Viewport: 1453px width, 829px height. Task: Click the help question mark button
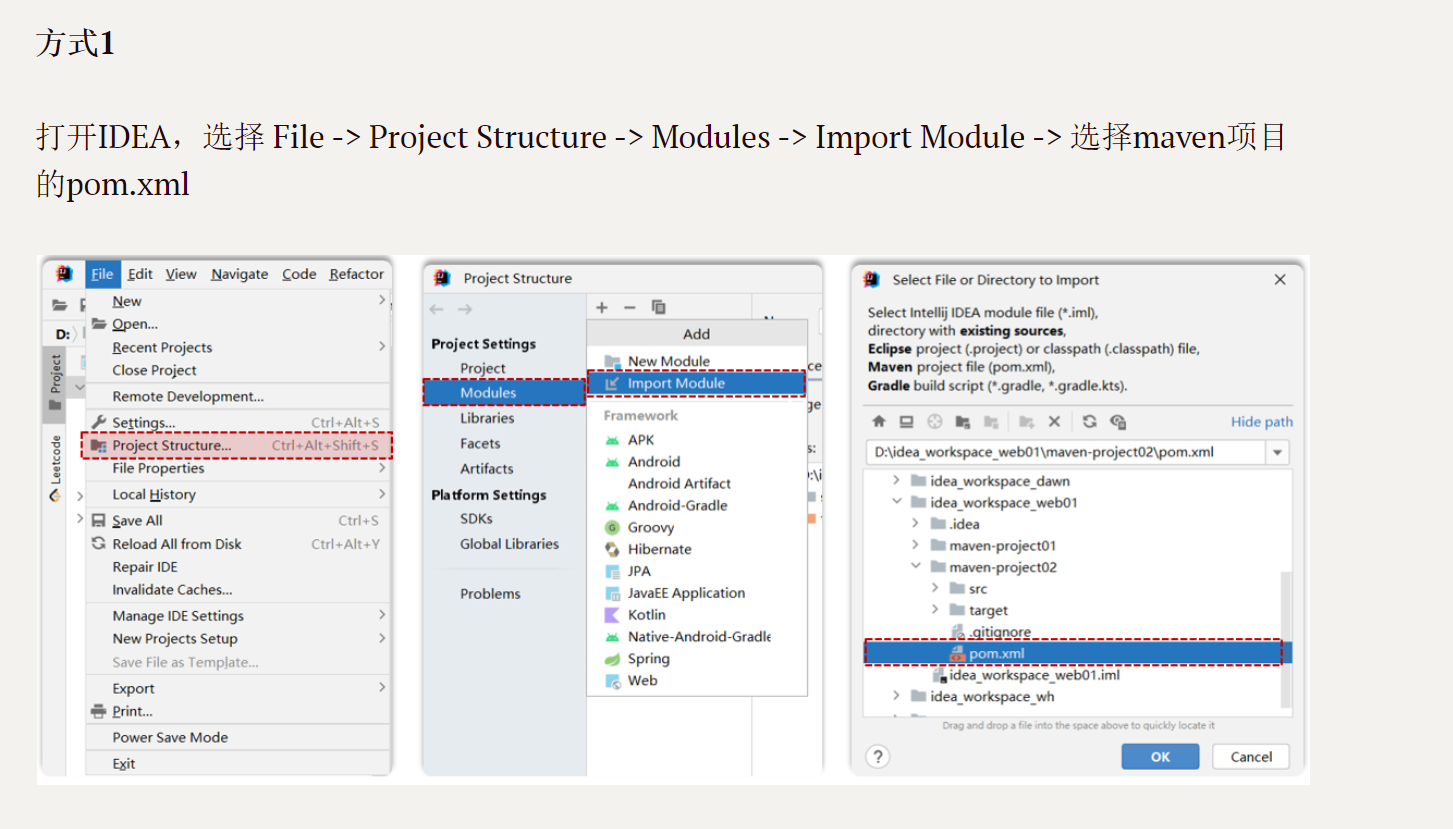coord(877,756)
